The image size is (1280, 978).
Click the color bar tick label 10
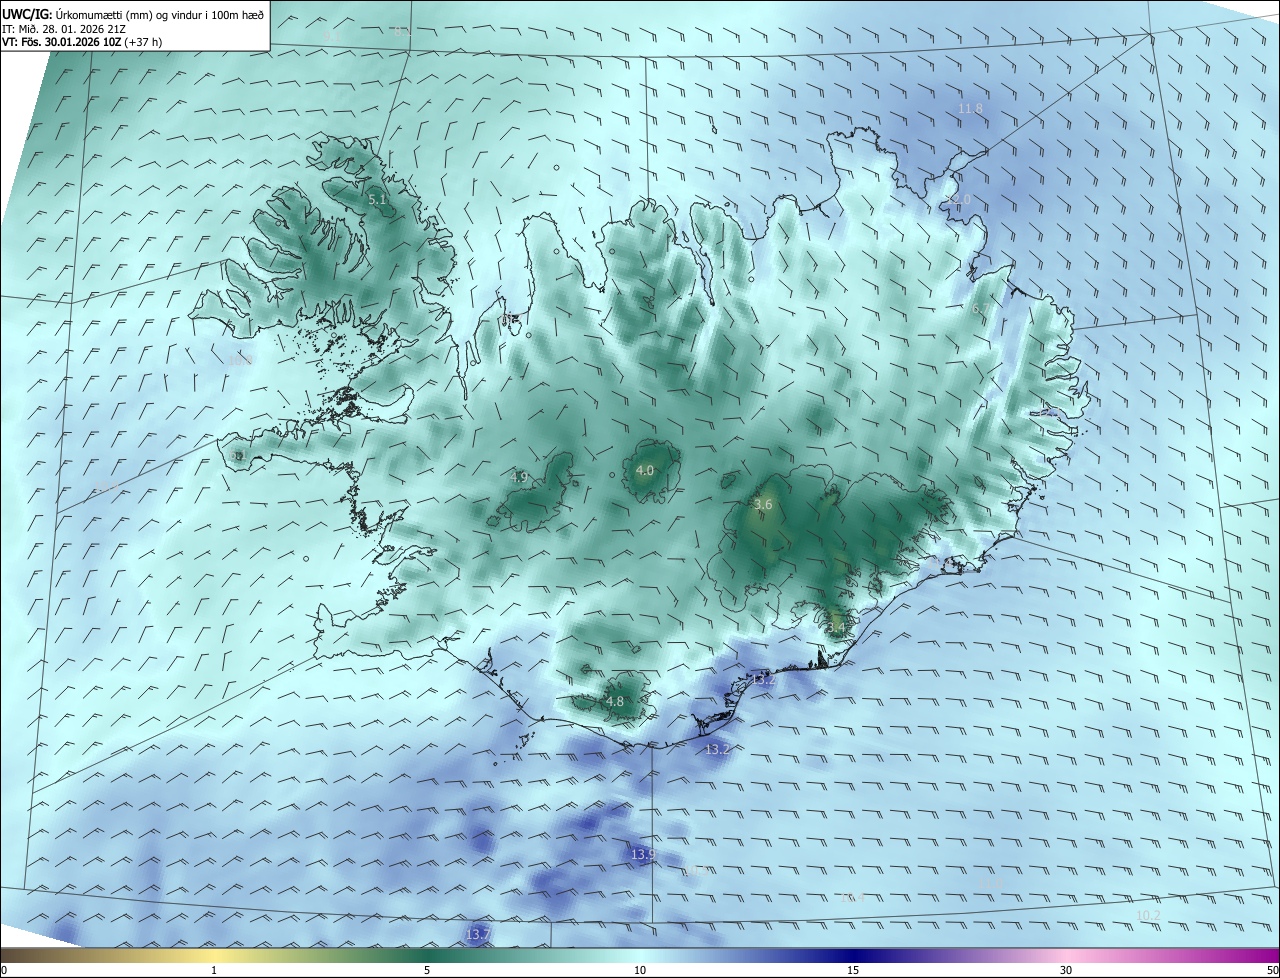[x=640, y=970]
